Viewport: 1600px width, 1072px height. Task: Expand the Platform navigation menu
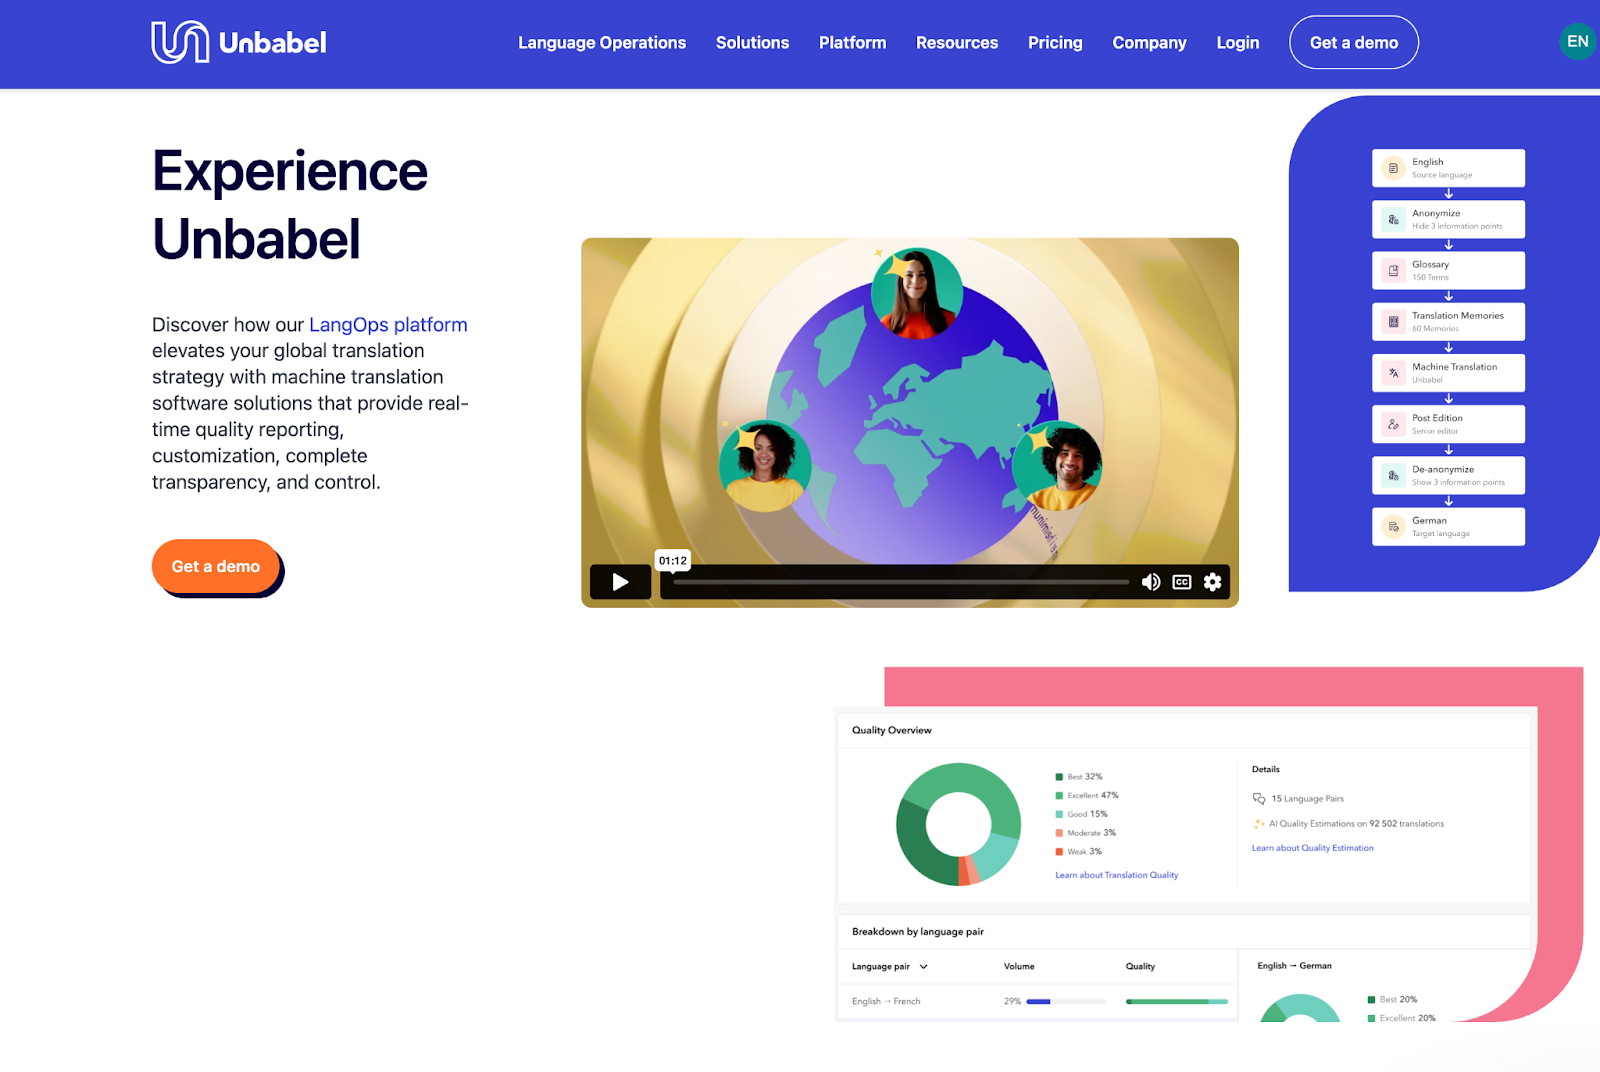(x=852, y=43)
